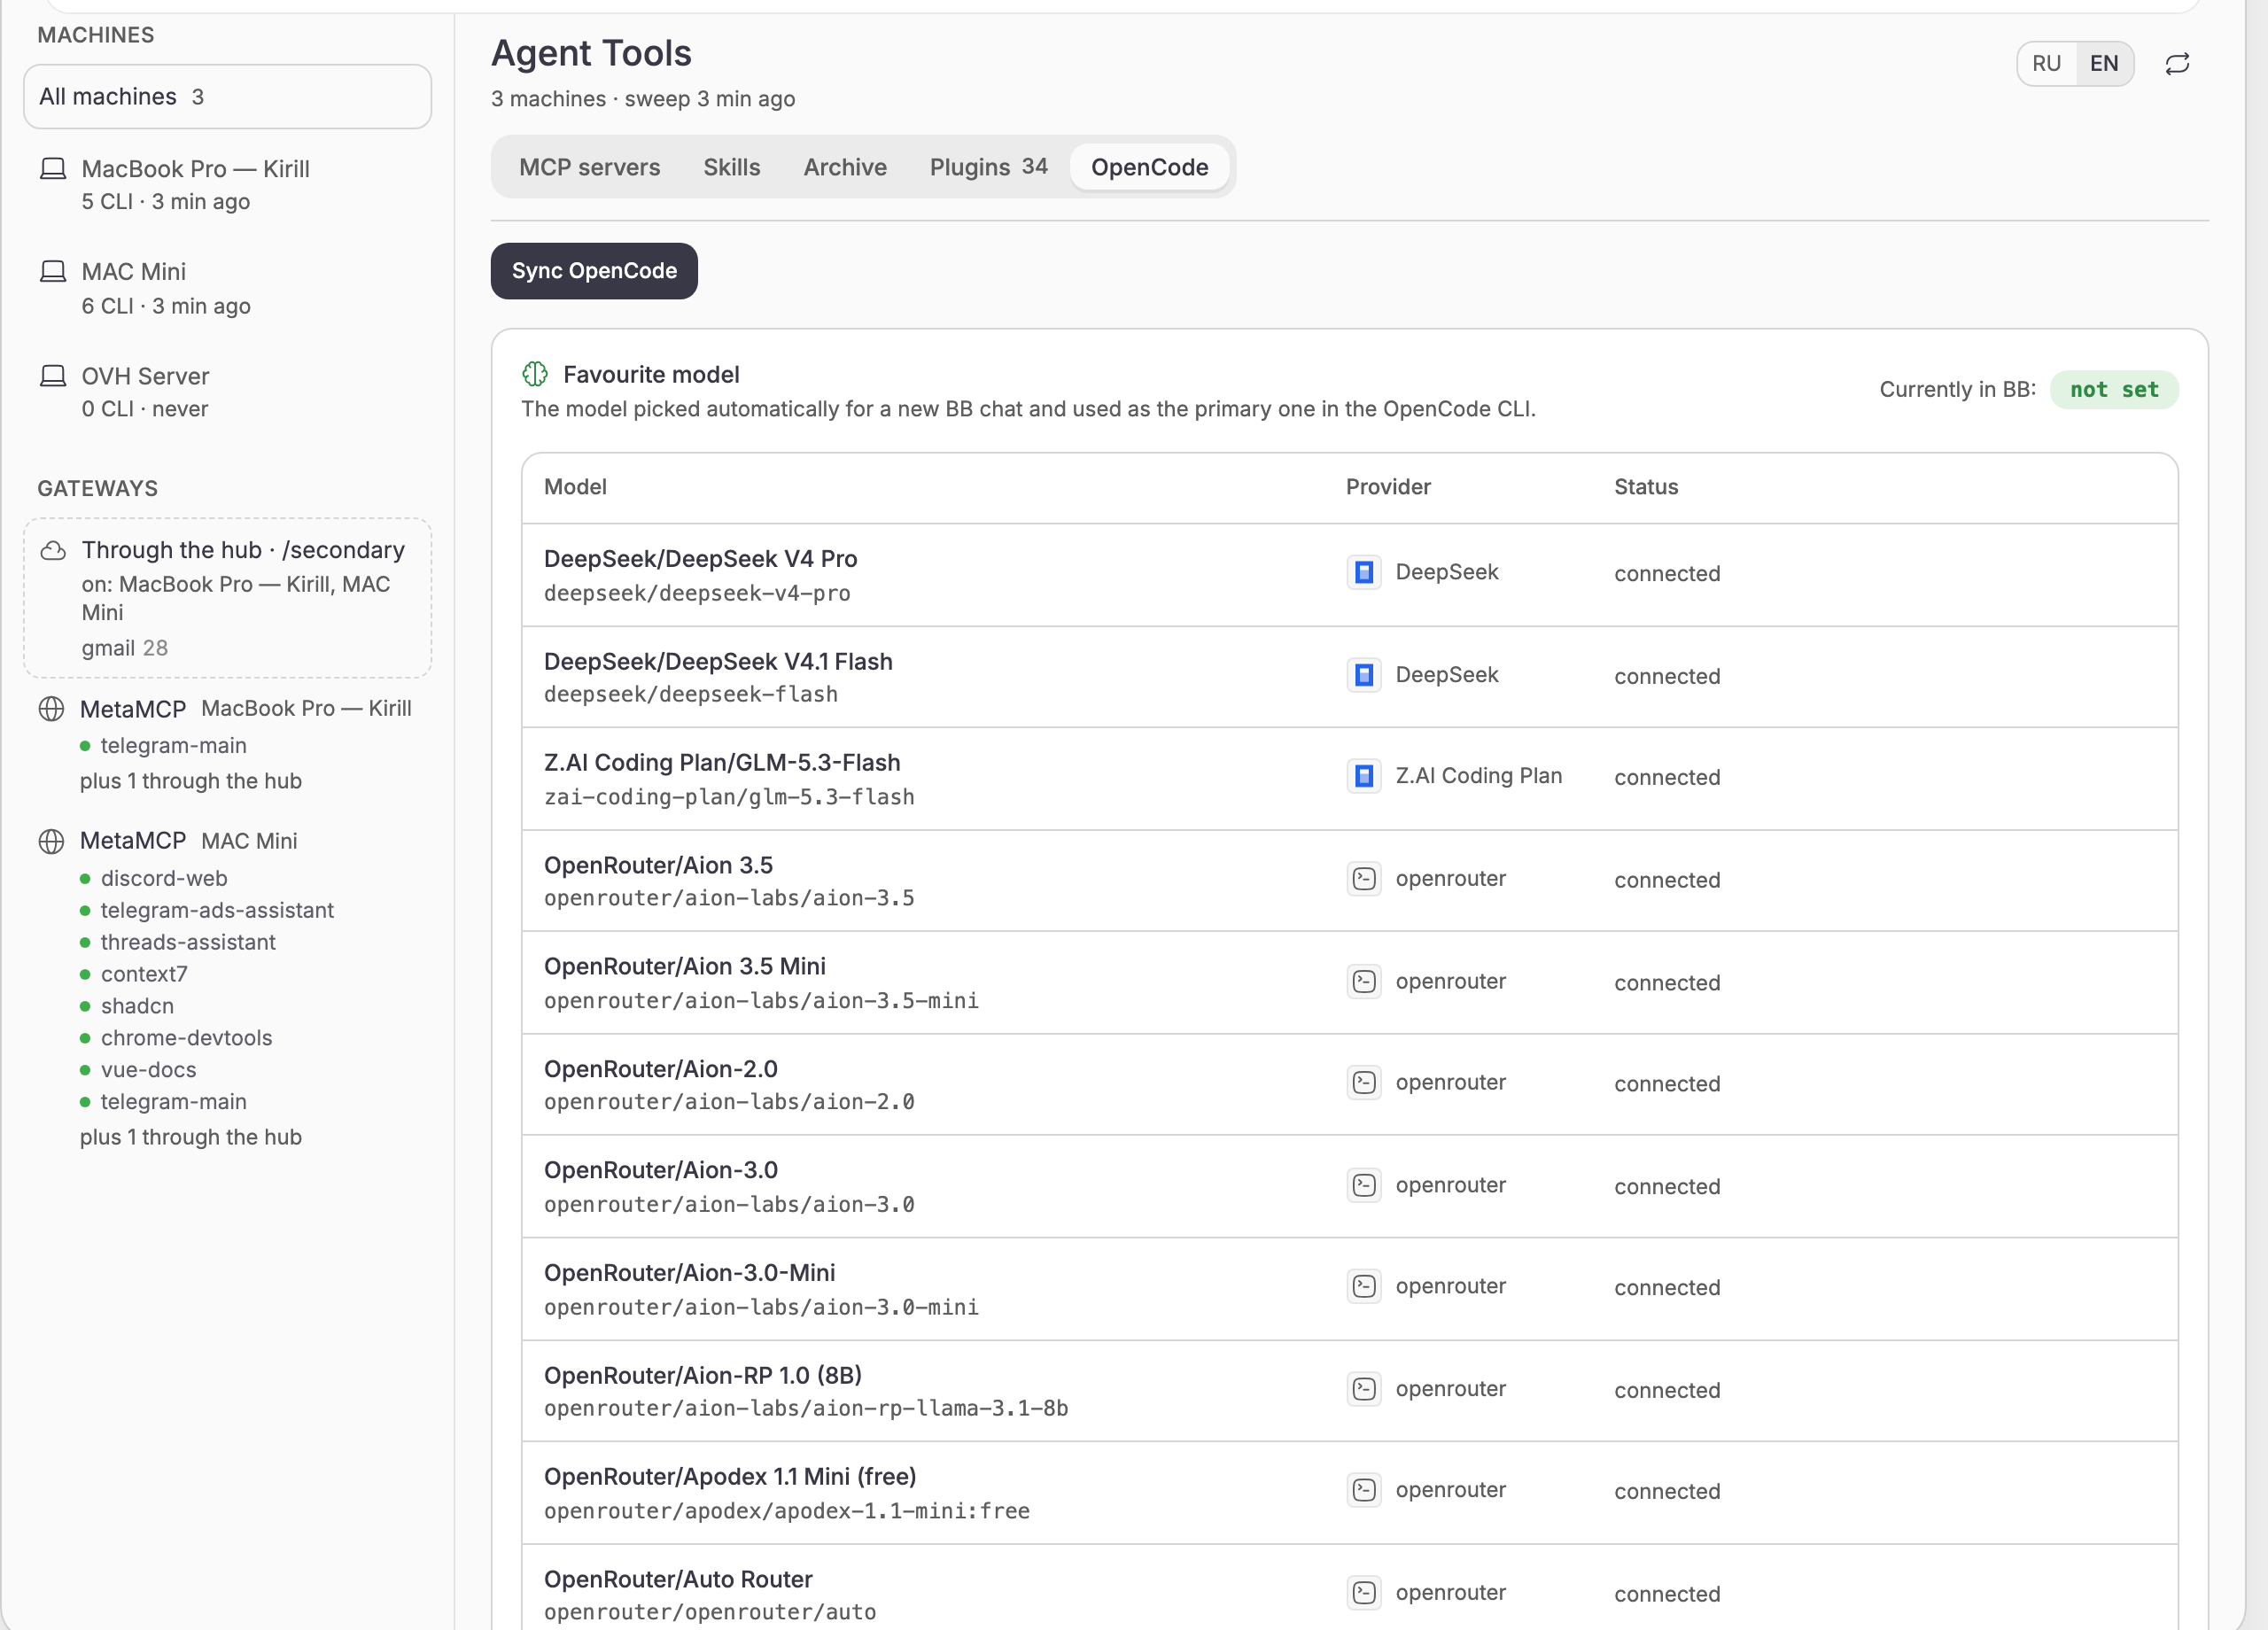The width and height of the screenshot is (2268, 1630).
Task: Open the Skills tab
Action: (x=731, y=167)
